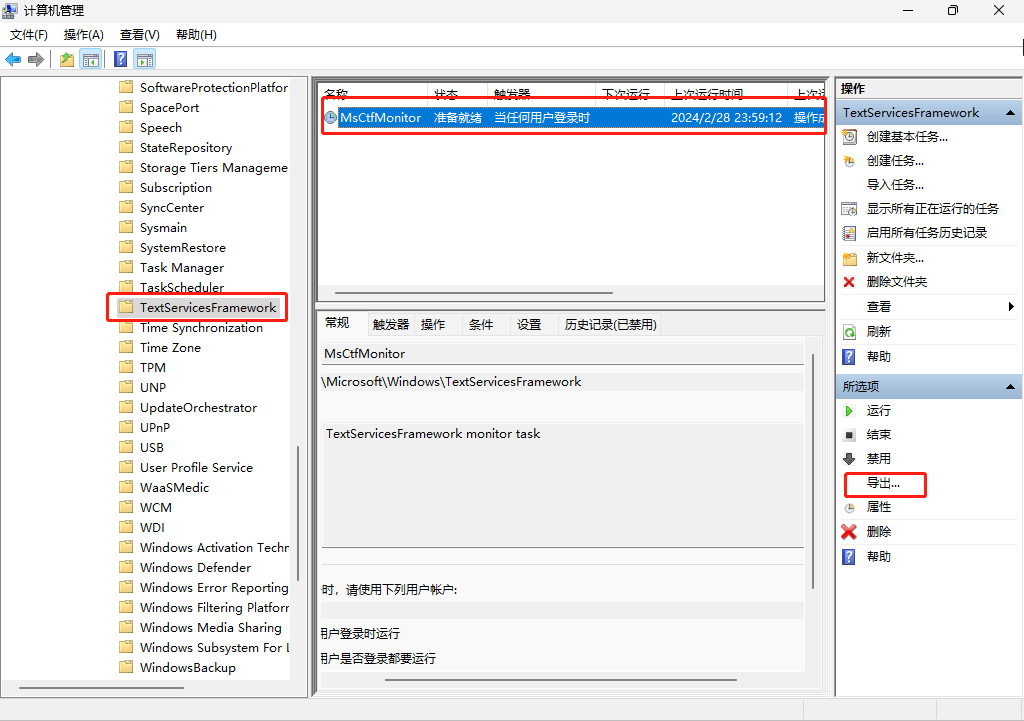
Task: Open the 操作(A) menu
Action: click(83, 34)
